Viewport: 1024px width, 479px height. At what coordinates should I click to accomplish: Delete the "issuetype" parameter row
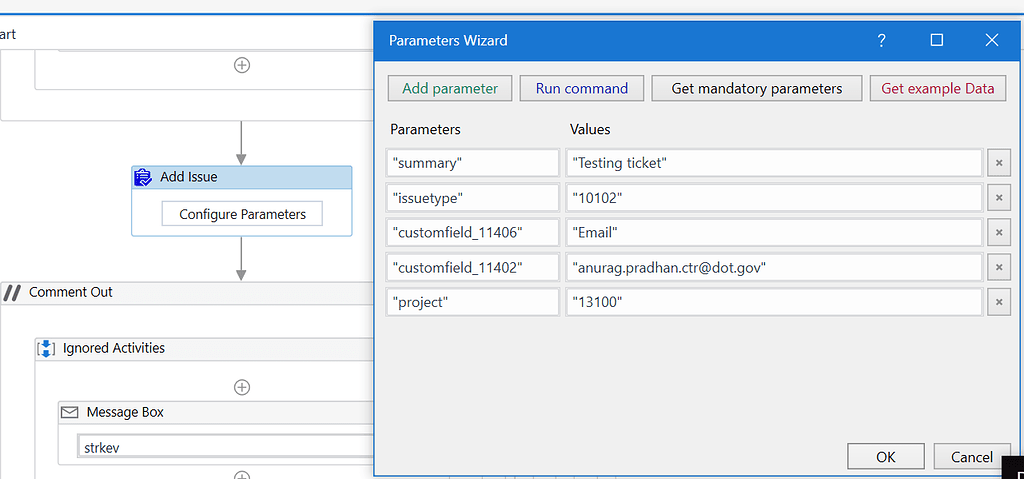point(998,198)
